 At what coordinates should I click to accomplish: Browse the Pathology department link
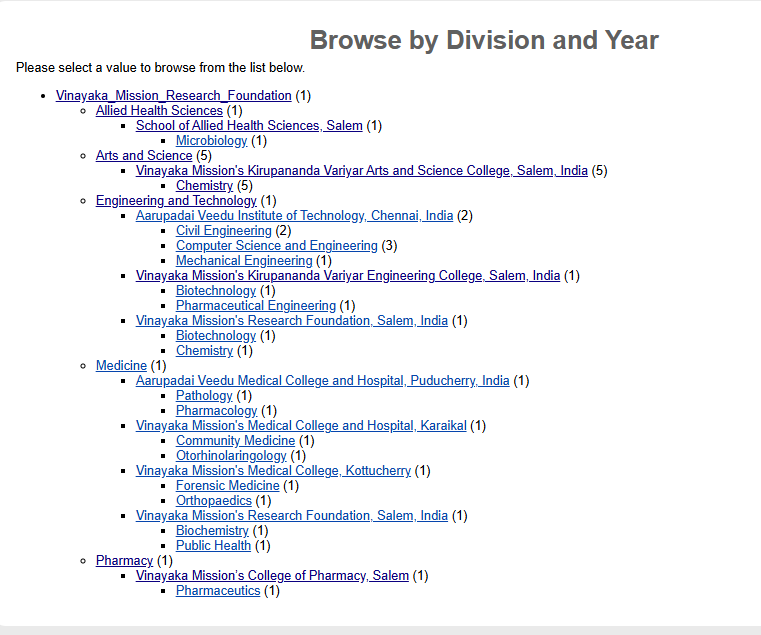[204, 396]
